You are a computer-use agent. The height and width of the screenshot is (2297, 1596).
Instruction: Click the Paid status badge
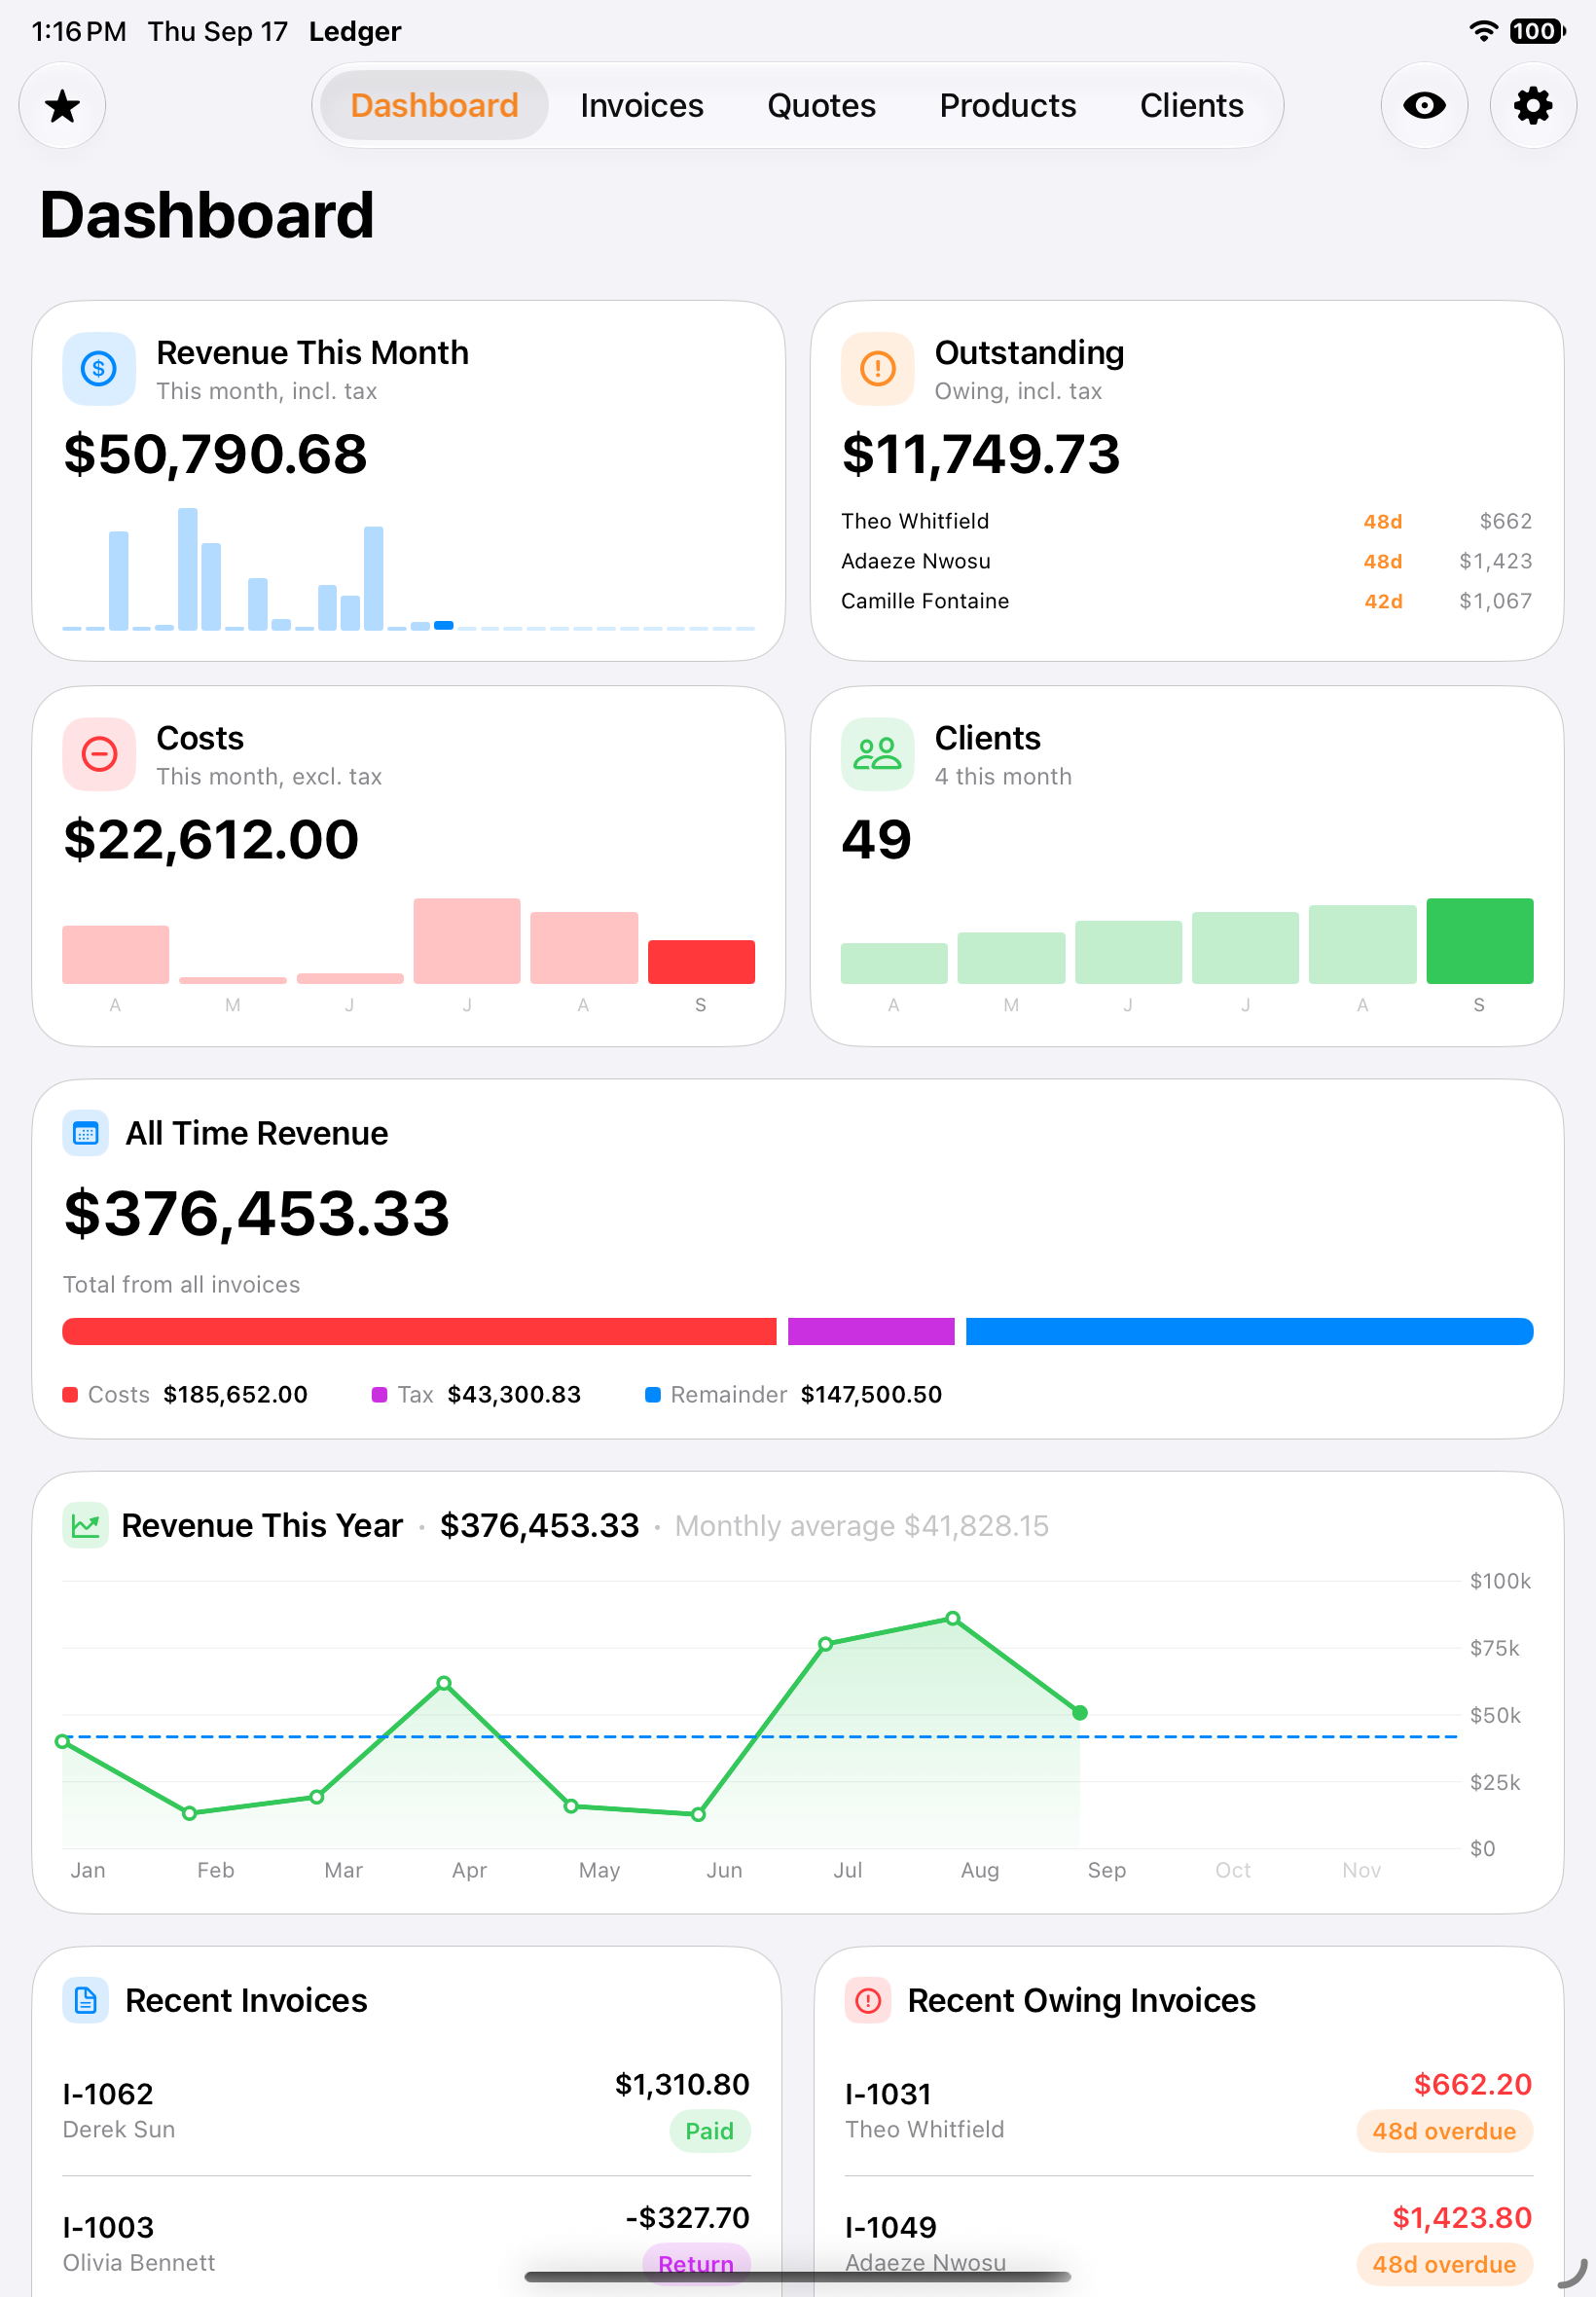click(710, 2131)
